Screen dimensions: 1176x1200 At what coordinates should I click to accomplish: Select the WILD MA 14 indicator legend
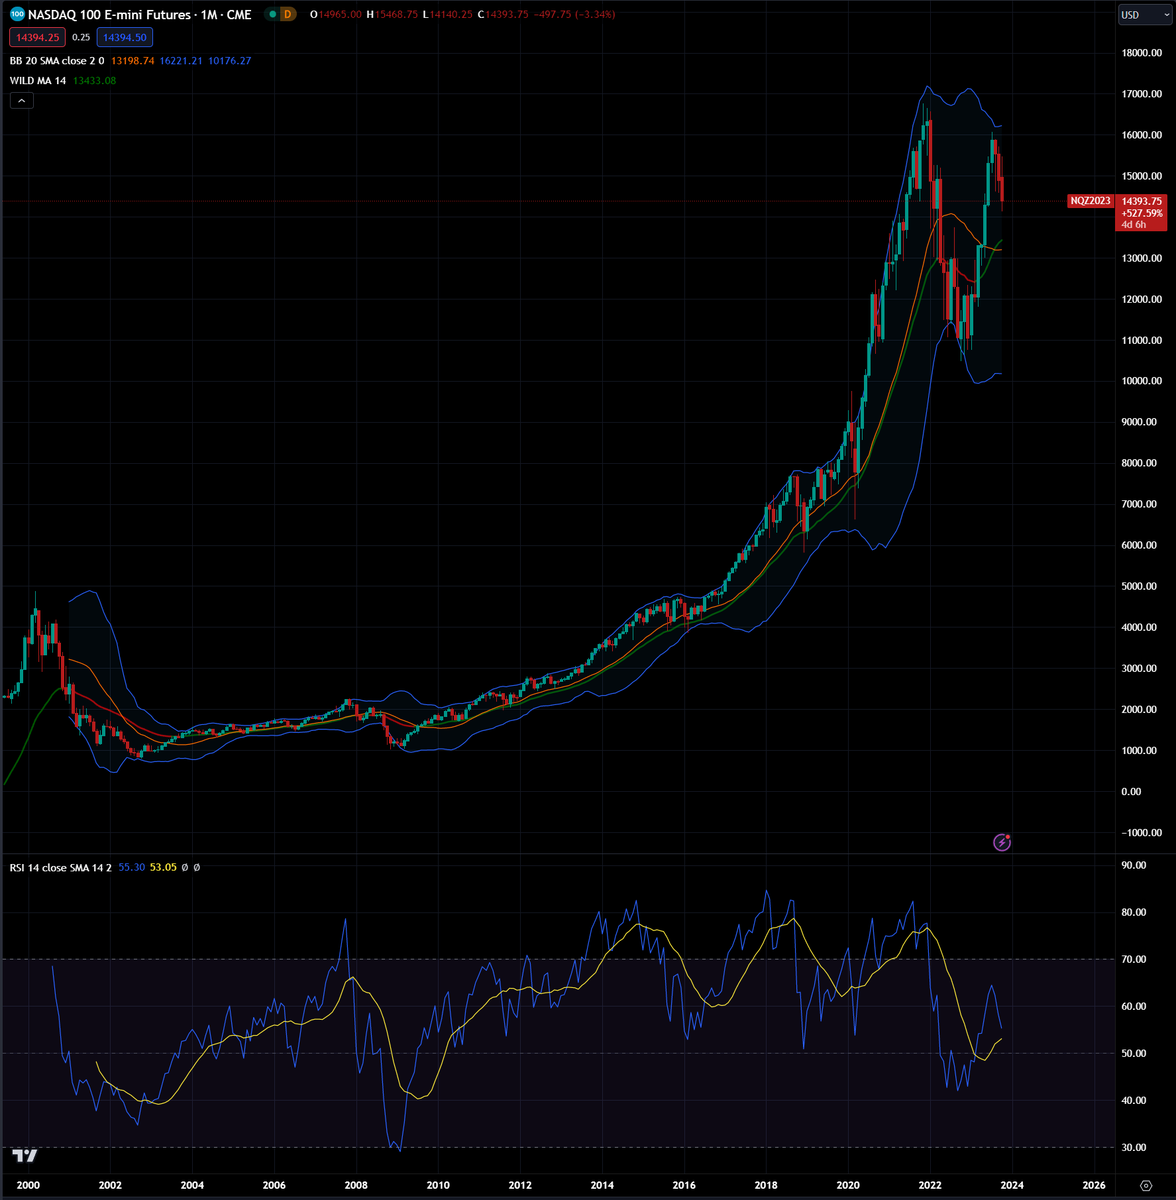tap(38, 80)
